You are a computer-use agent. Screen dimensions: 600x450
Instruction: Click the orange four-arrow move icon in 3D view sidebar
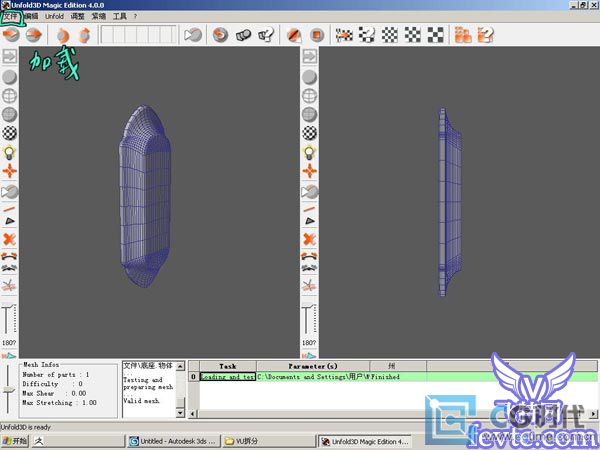pos(10,171)
